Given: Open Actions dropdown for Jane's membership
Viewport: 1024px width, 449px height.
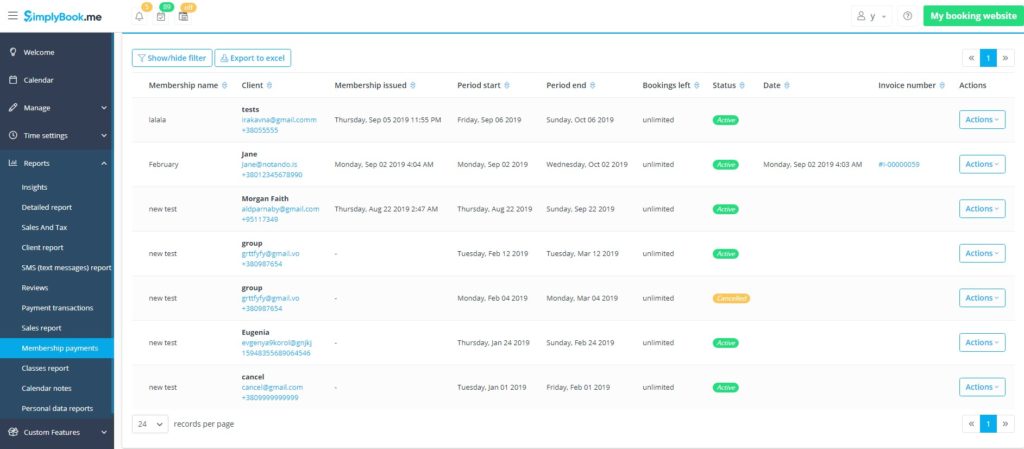Looking at the screenshot, I should (982, 164).
